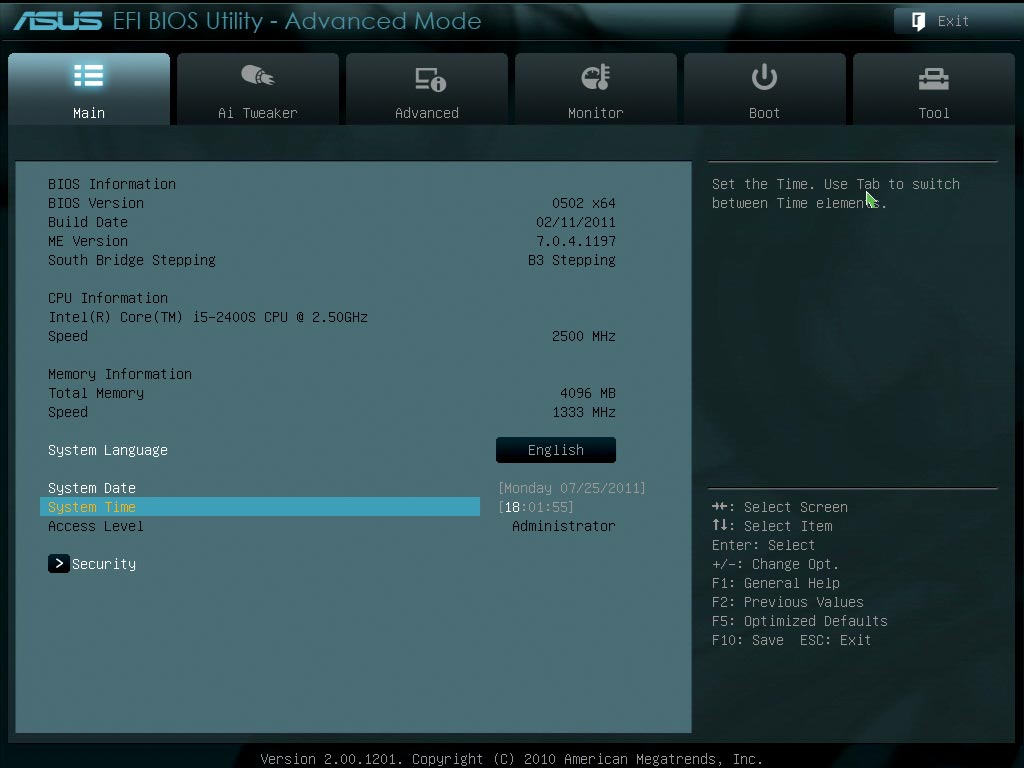Switch to the Boot tab label
Screen dimensions: 1024x768
coord(764,113)
